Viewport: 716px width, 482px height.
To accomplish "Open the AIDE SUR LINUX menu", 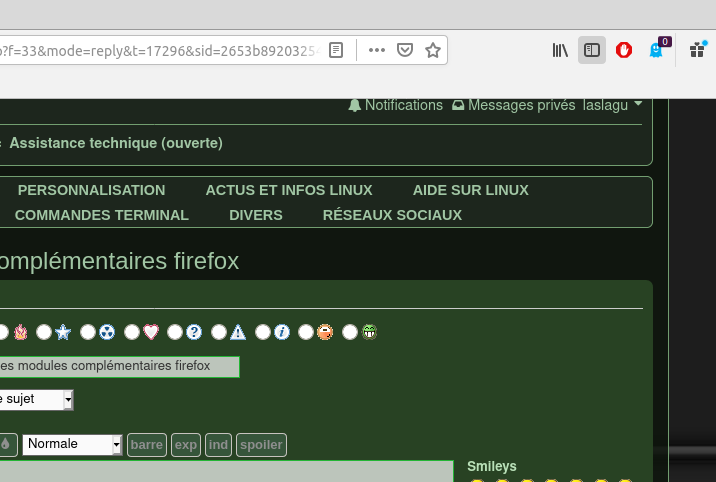I will (x=471, y=190).
